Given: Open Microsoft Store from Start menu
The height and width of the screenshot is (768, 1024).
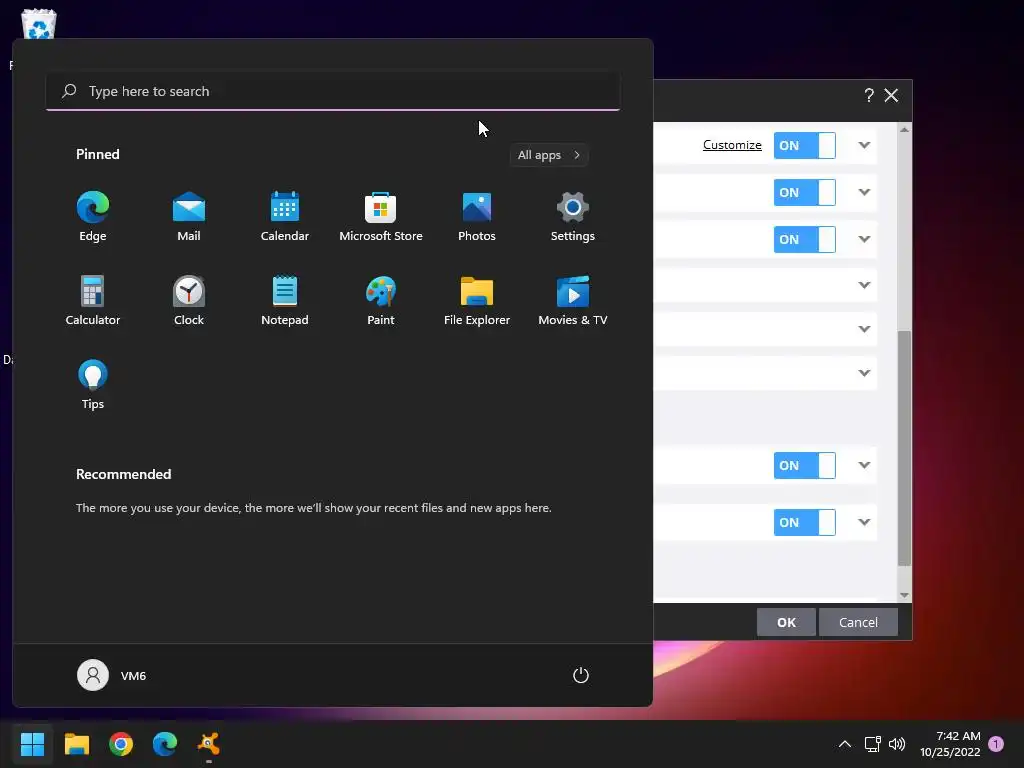Looking at the screenshot, I should pyautogui.click(x=381, y=217).
